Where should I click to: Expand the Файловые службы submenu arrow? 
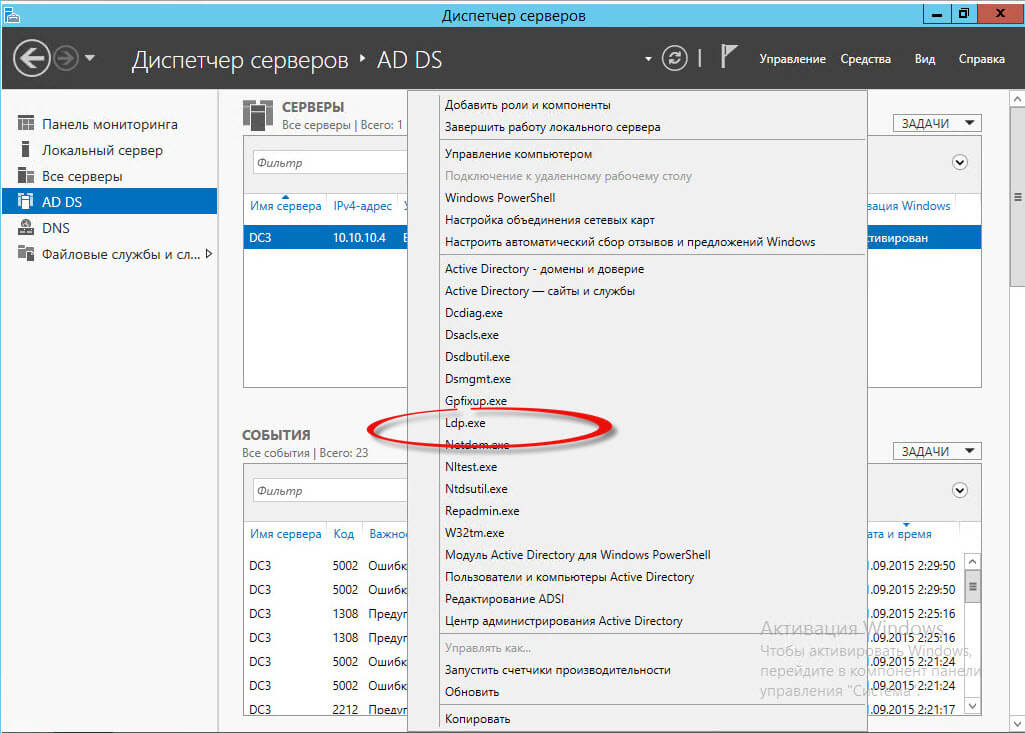[x=209, y=254]
